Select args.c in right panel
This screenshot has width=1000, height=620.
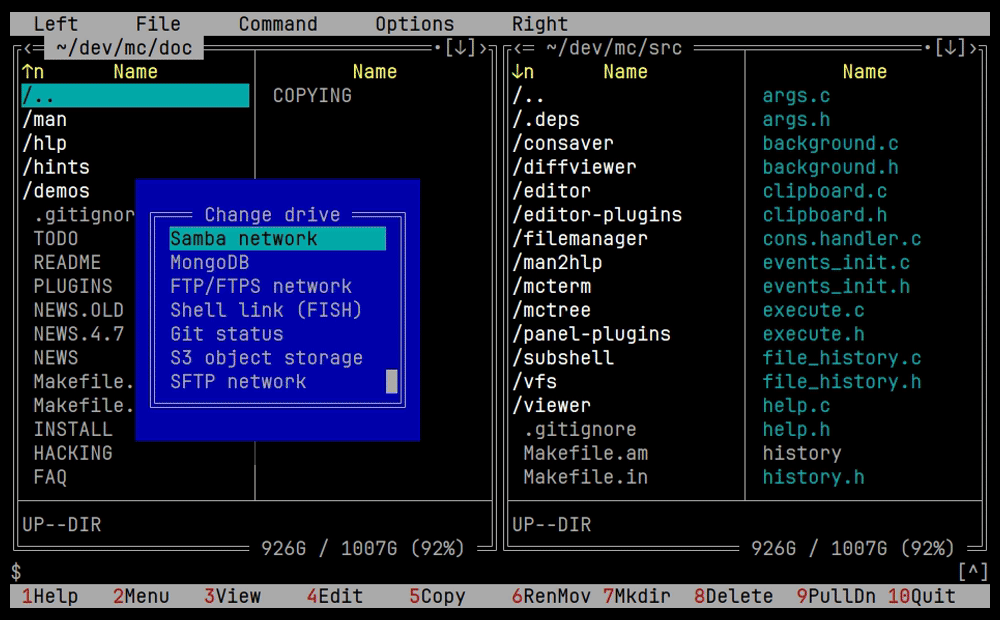tap(796, 96)
